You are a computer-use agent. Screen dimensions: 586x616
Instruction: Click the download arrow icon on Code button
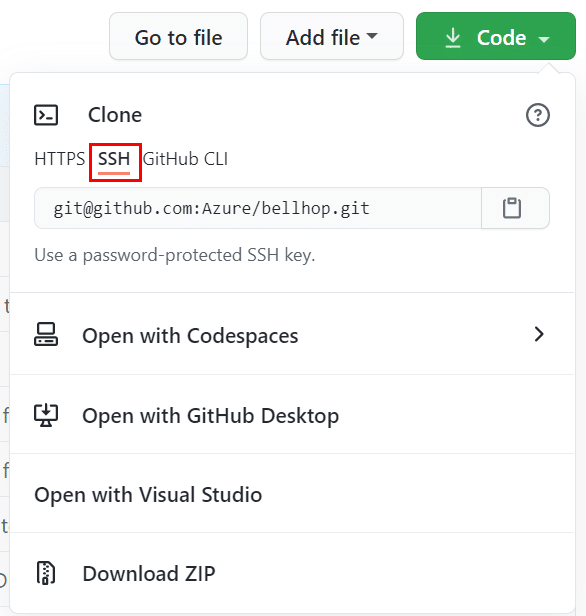point(453,38)
